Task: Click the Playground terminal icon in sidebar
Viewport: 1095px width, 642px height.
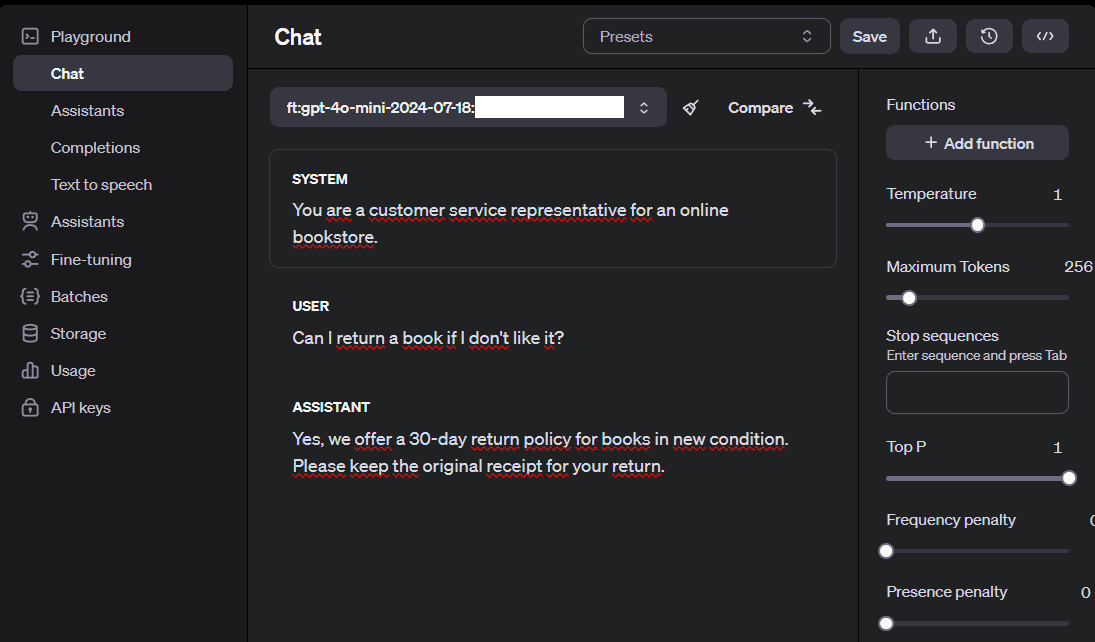Action: (x=30, y=36)
